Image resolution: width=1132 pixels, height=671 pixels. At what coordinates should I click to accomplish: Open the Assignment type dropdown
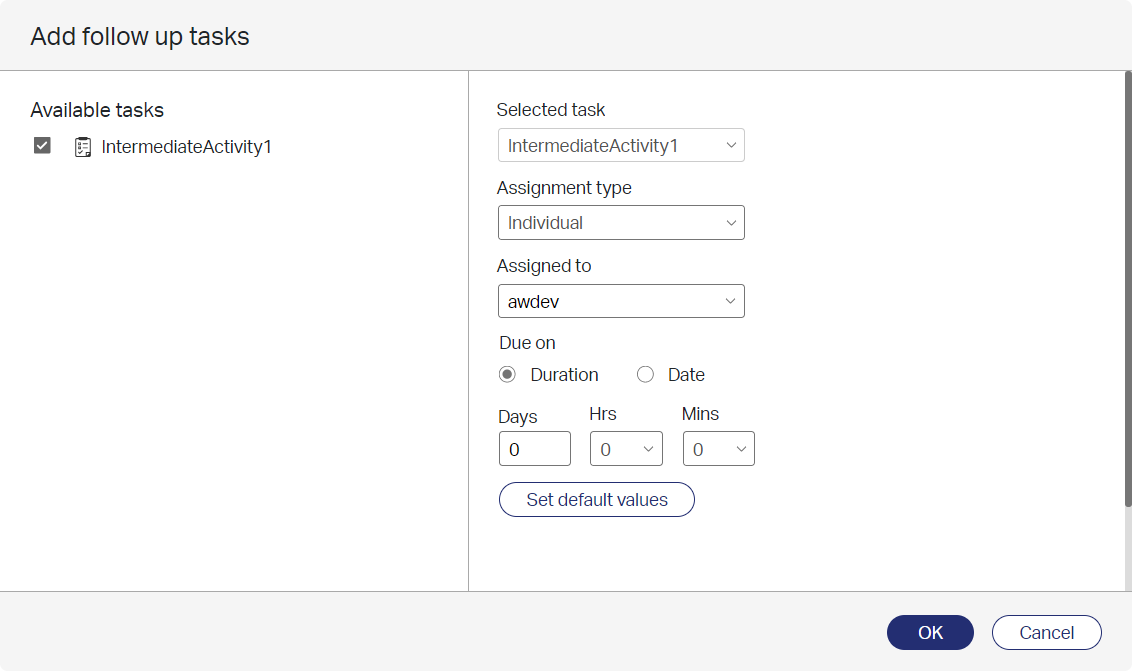tap(621, 222)
